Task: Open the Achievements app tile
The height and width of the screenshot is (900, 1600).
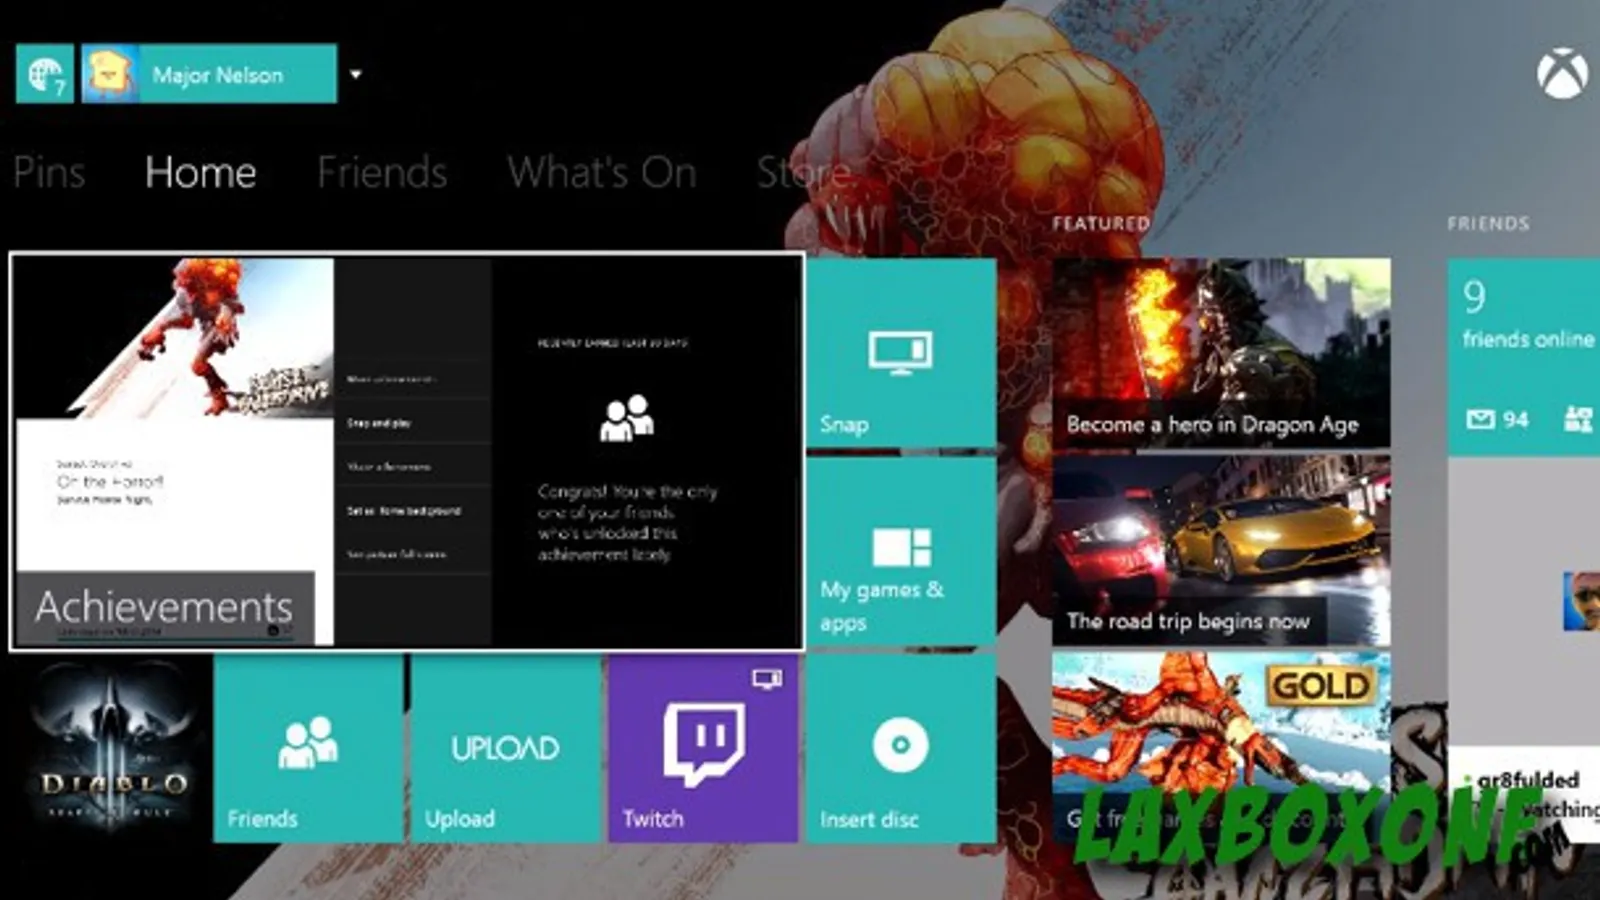Action: coord(407,452)
